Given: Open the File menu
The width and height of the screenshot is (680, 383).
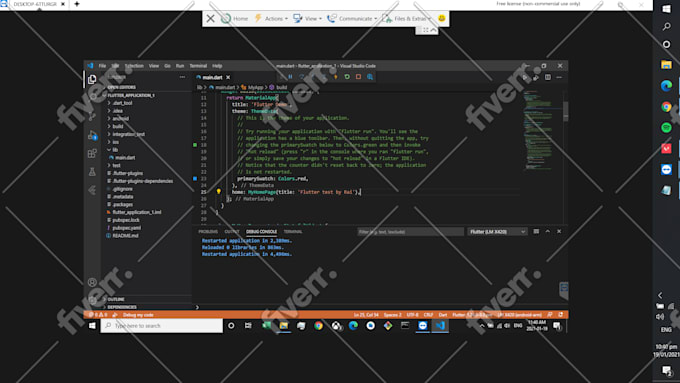Looking at the screenshot, I should pyautogui.click(x=102, y=66).
